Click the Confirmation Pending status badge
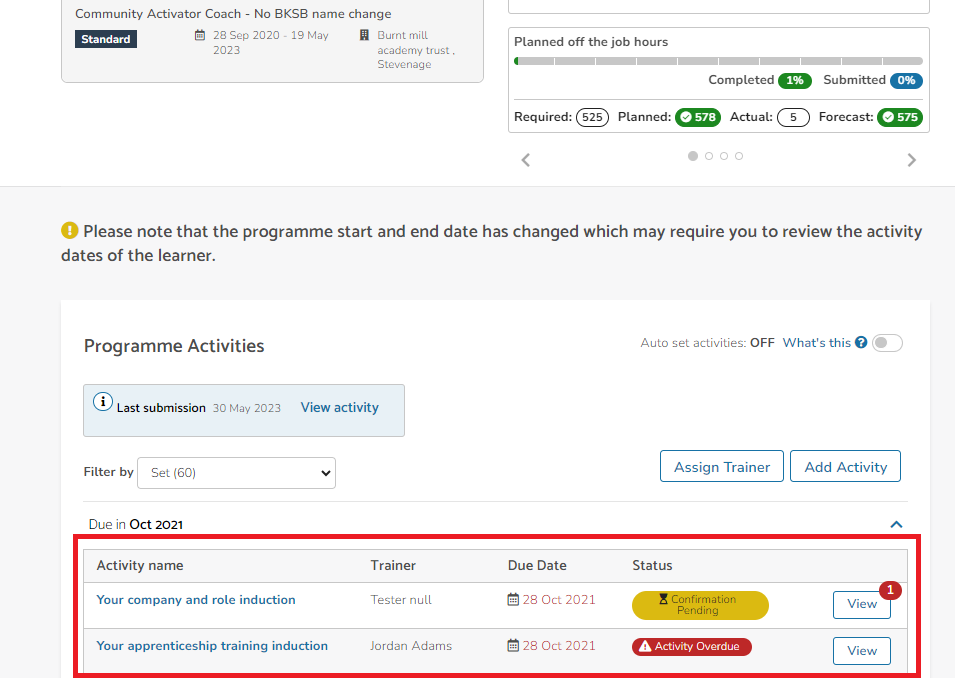955x678 pixels. [x=700, y=605]
